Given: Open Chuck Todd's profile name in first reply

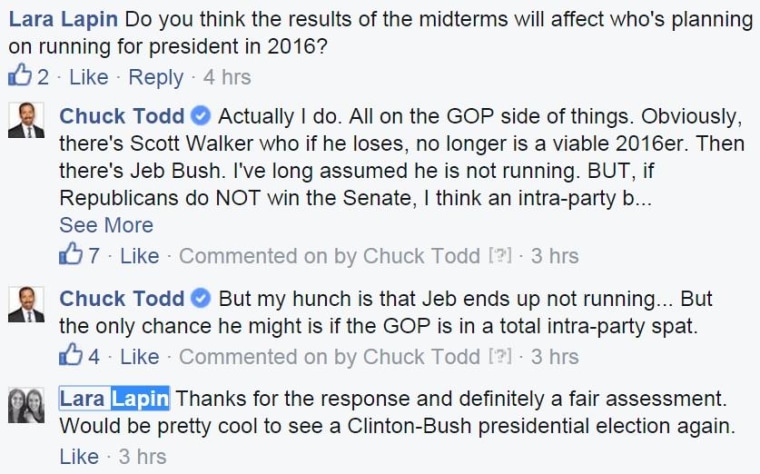Looking at the screenshot, I should [122, 116].
